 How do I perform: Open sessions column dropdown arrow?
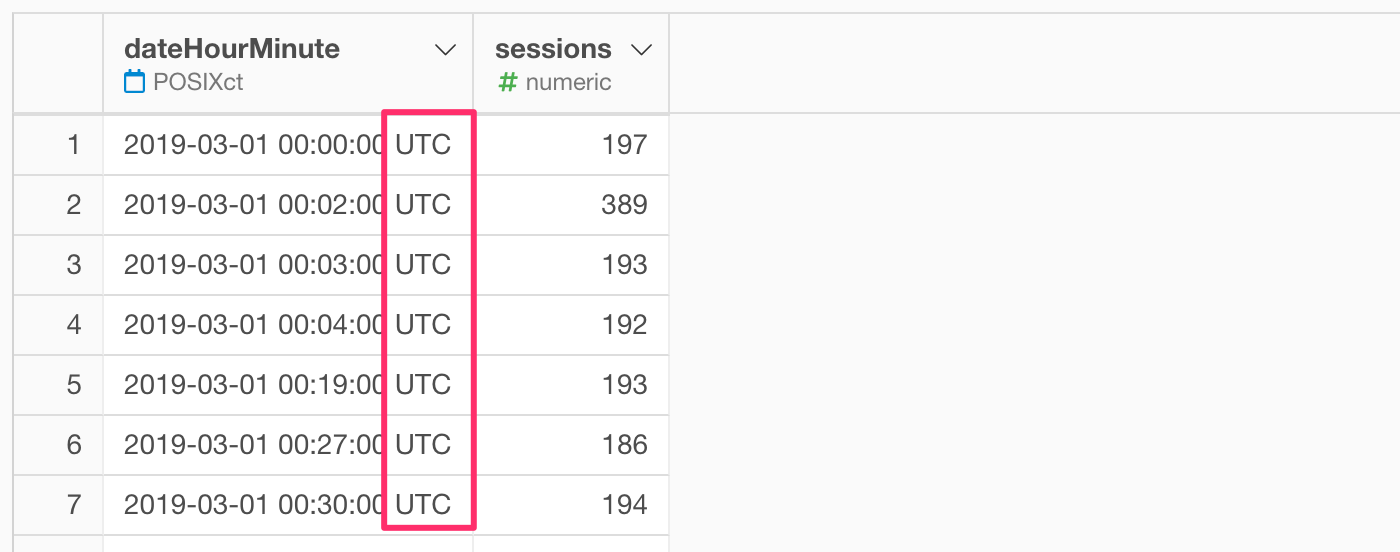tap(641, 50)
